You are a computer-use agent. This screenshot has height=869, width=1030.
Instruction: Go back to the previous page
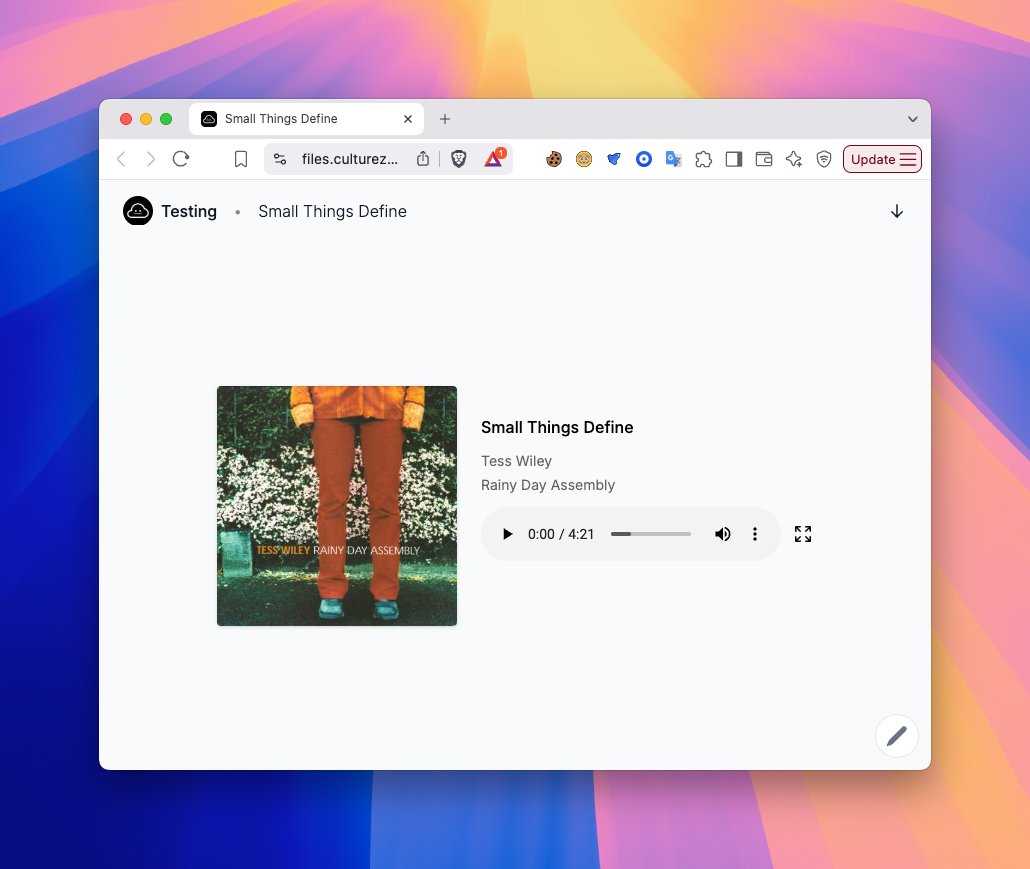[122, 159]
